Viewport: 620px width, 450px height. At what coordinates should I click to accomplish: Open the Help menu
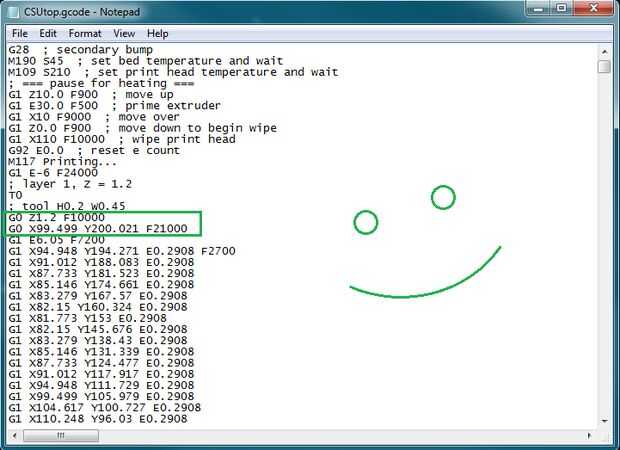tap(158, 34)
